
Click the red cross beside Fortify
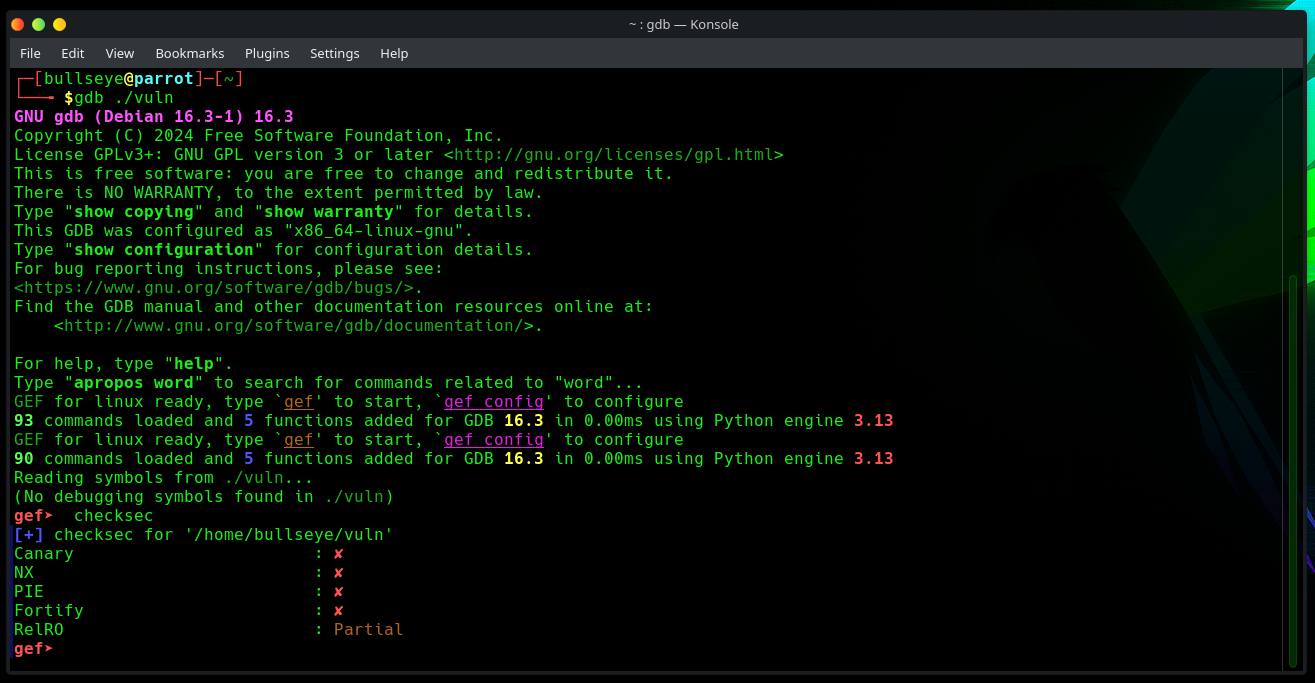(339, 611)
